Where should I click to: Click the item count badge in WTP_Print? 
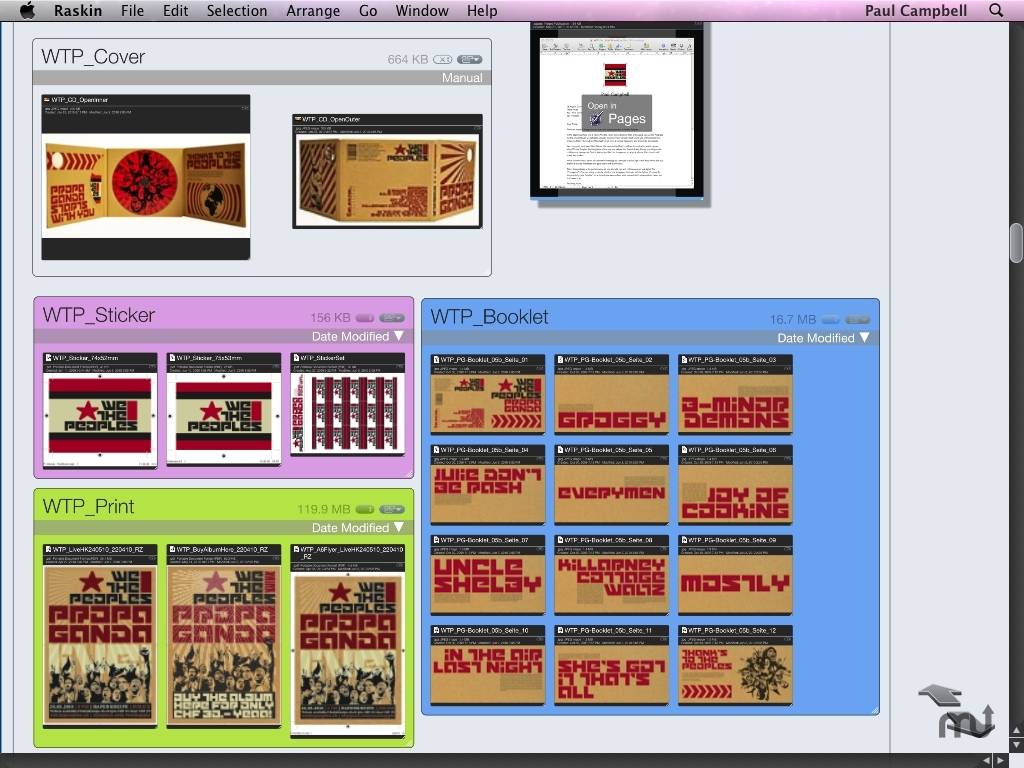point(364,509)
